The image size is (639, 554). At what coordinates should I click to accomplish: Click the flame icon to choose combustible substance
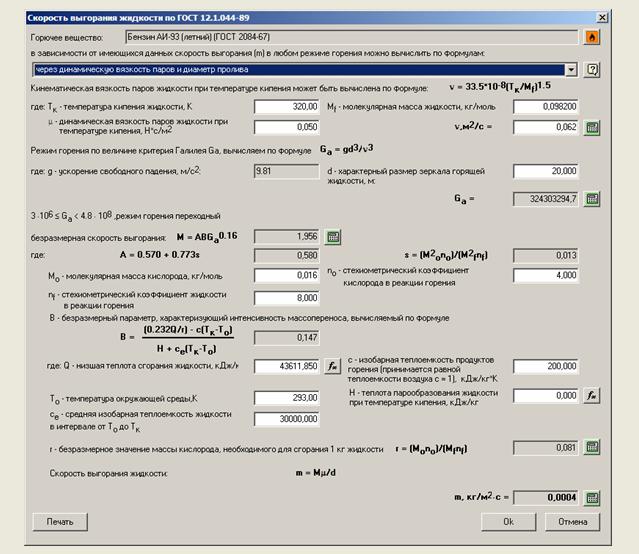[x=591, y=37]
